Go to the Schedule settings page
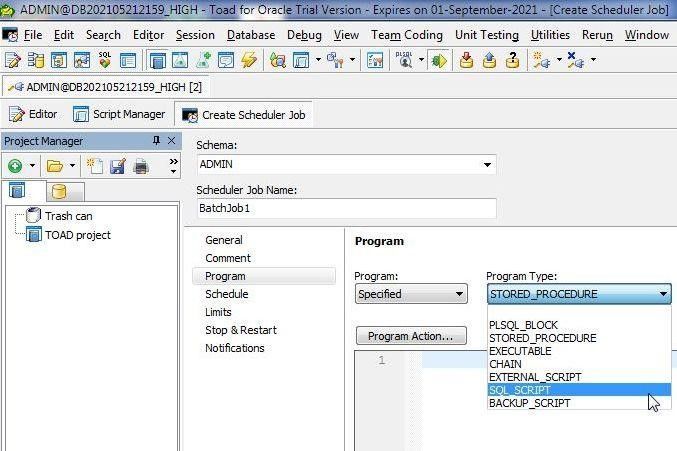677x451 pixels. pos(227,294)
